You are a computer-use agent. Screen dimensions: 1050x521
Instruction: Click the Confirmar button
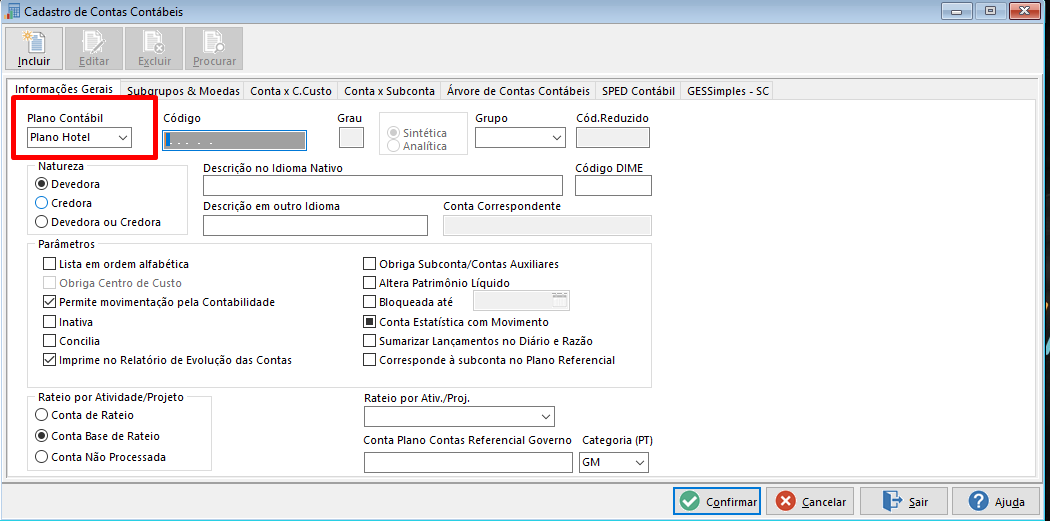pyautogui.click(x=717, y=501)
